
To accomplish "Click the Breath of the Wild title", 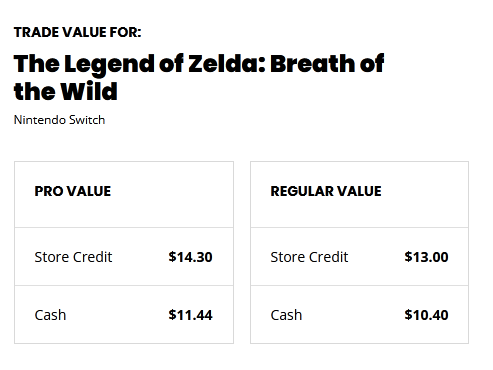I will click(x=199, y=77).
